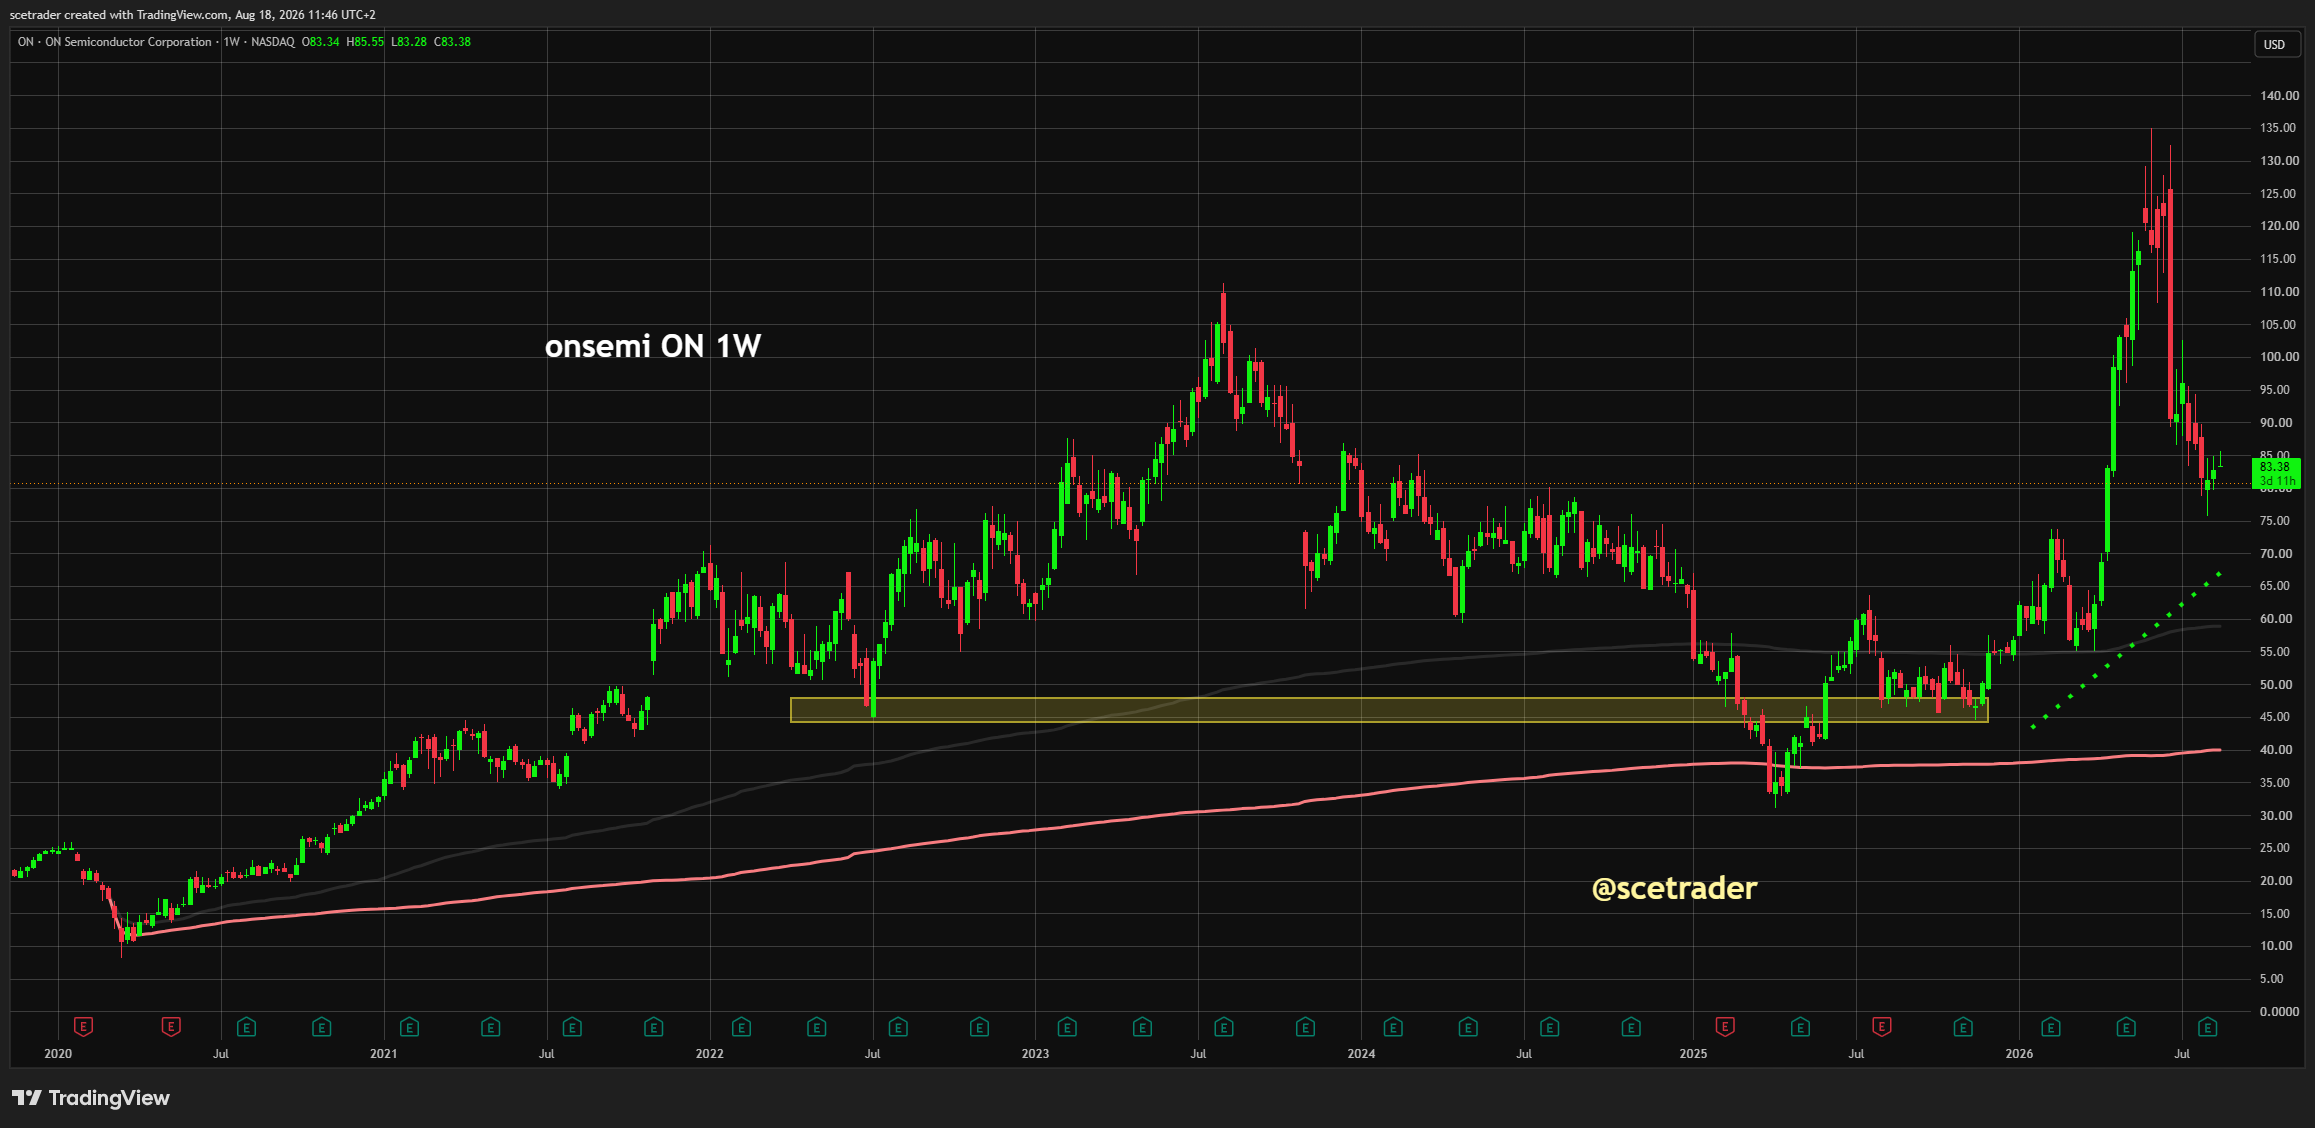
Task: Click the 1W interval label in the legend
Action: pos(232,42)
